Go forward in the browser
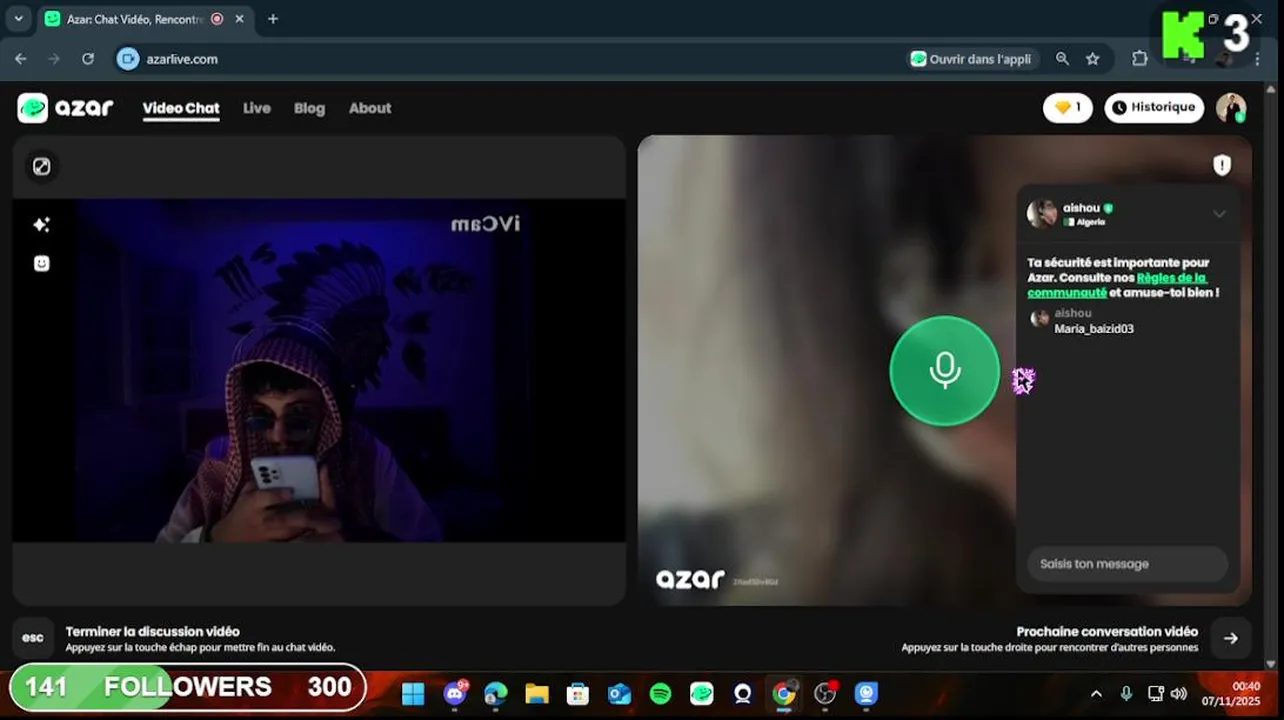Image resolution: width=1284 pixels, height=720 pixels. tap(54, 59)
